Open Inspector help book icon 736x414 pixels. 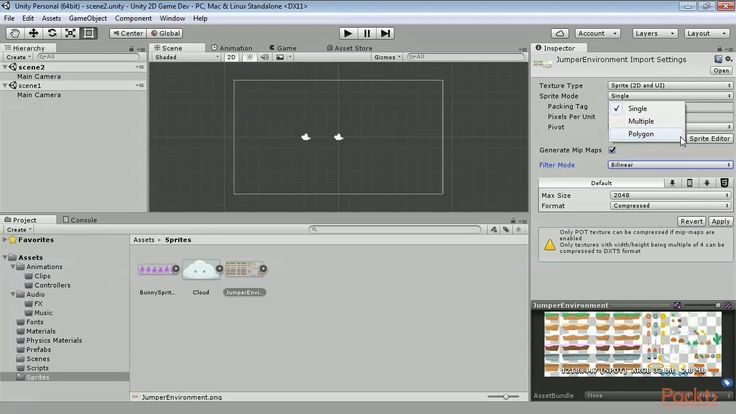[x=718, y=59]
